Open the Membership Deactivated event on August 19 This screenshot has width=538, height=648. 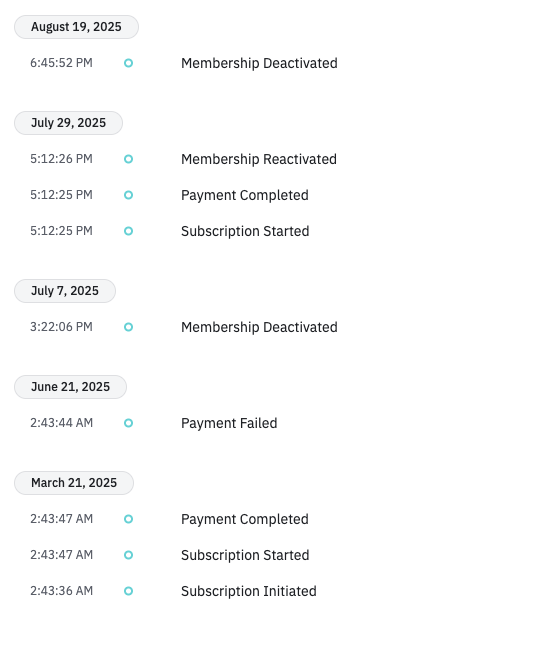tap(259, 63)
